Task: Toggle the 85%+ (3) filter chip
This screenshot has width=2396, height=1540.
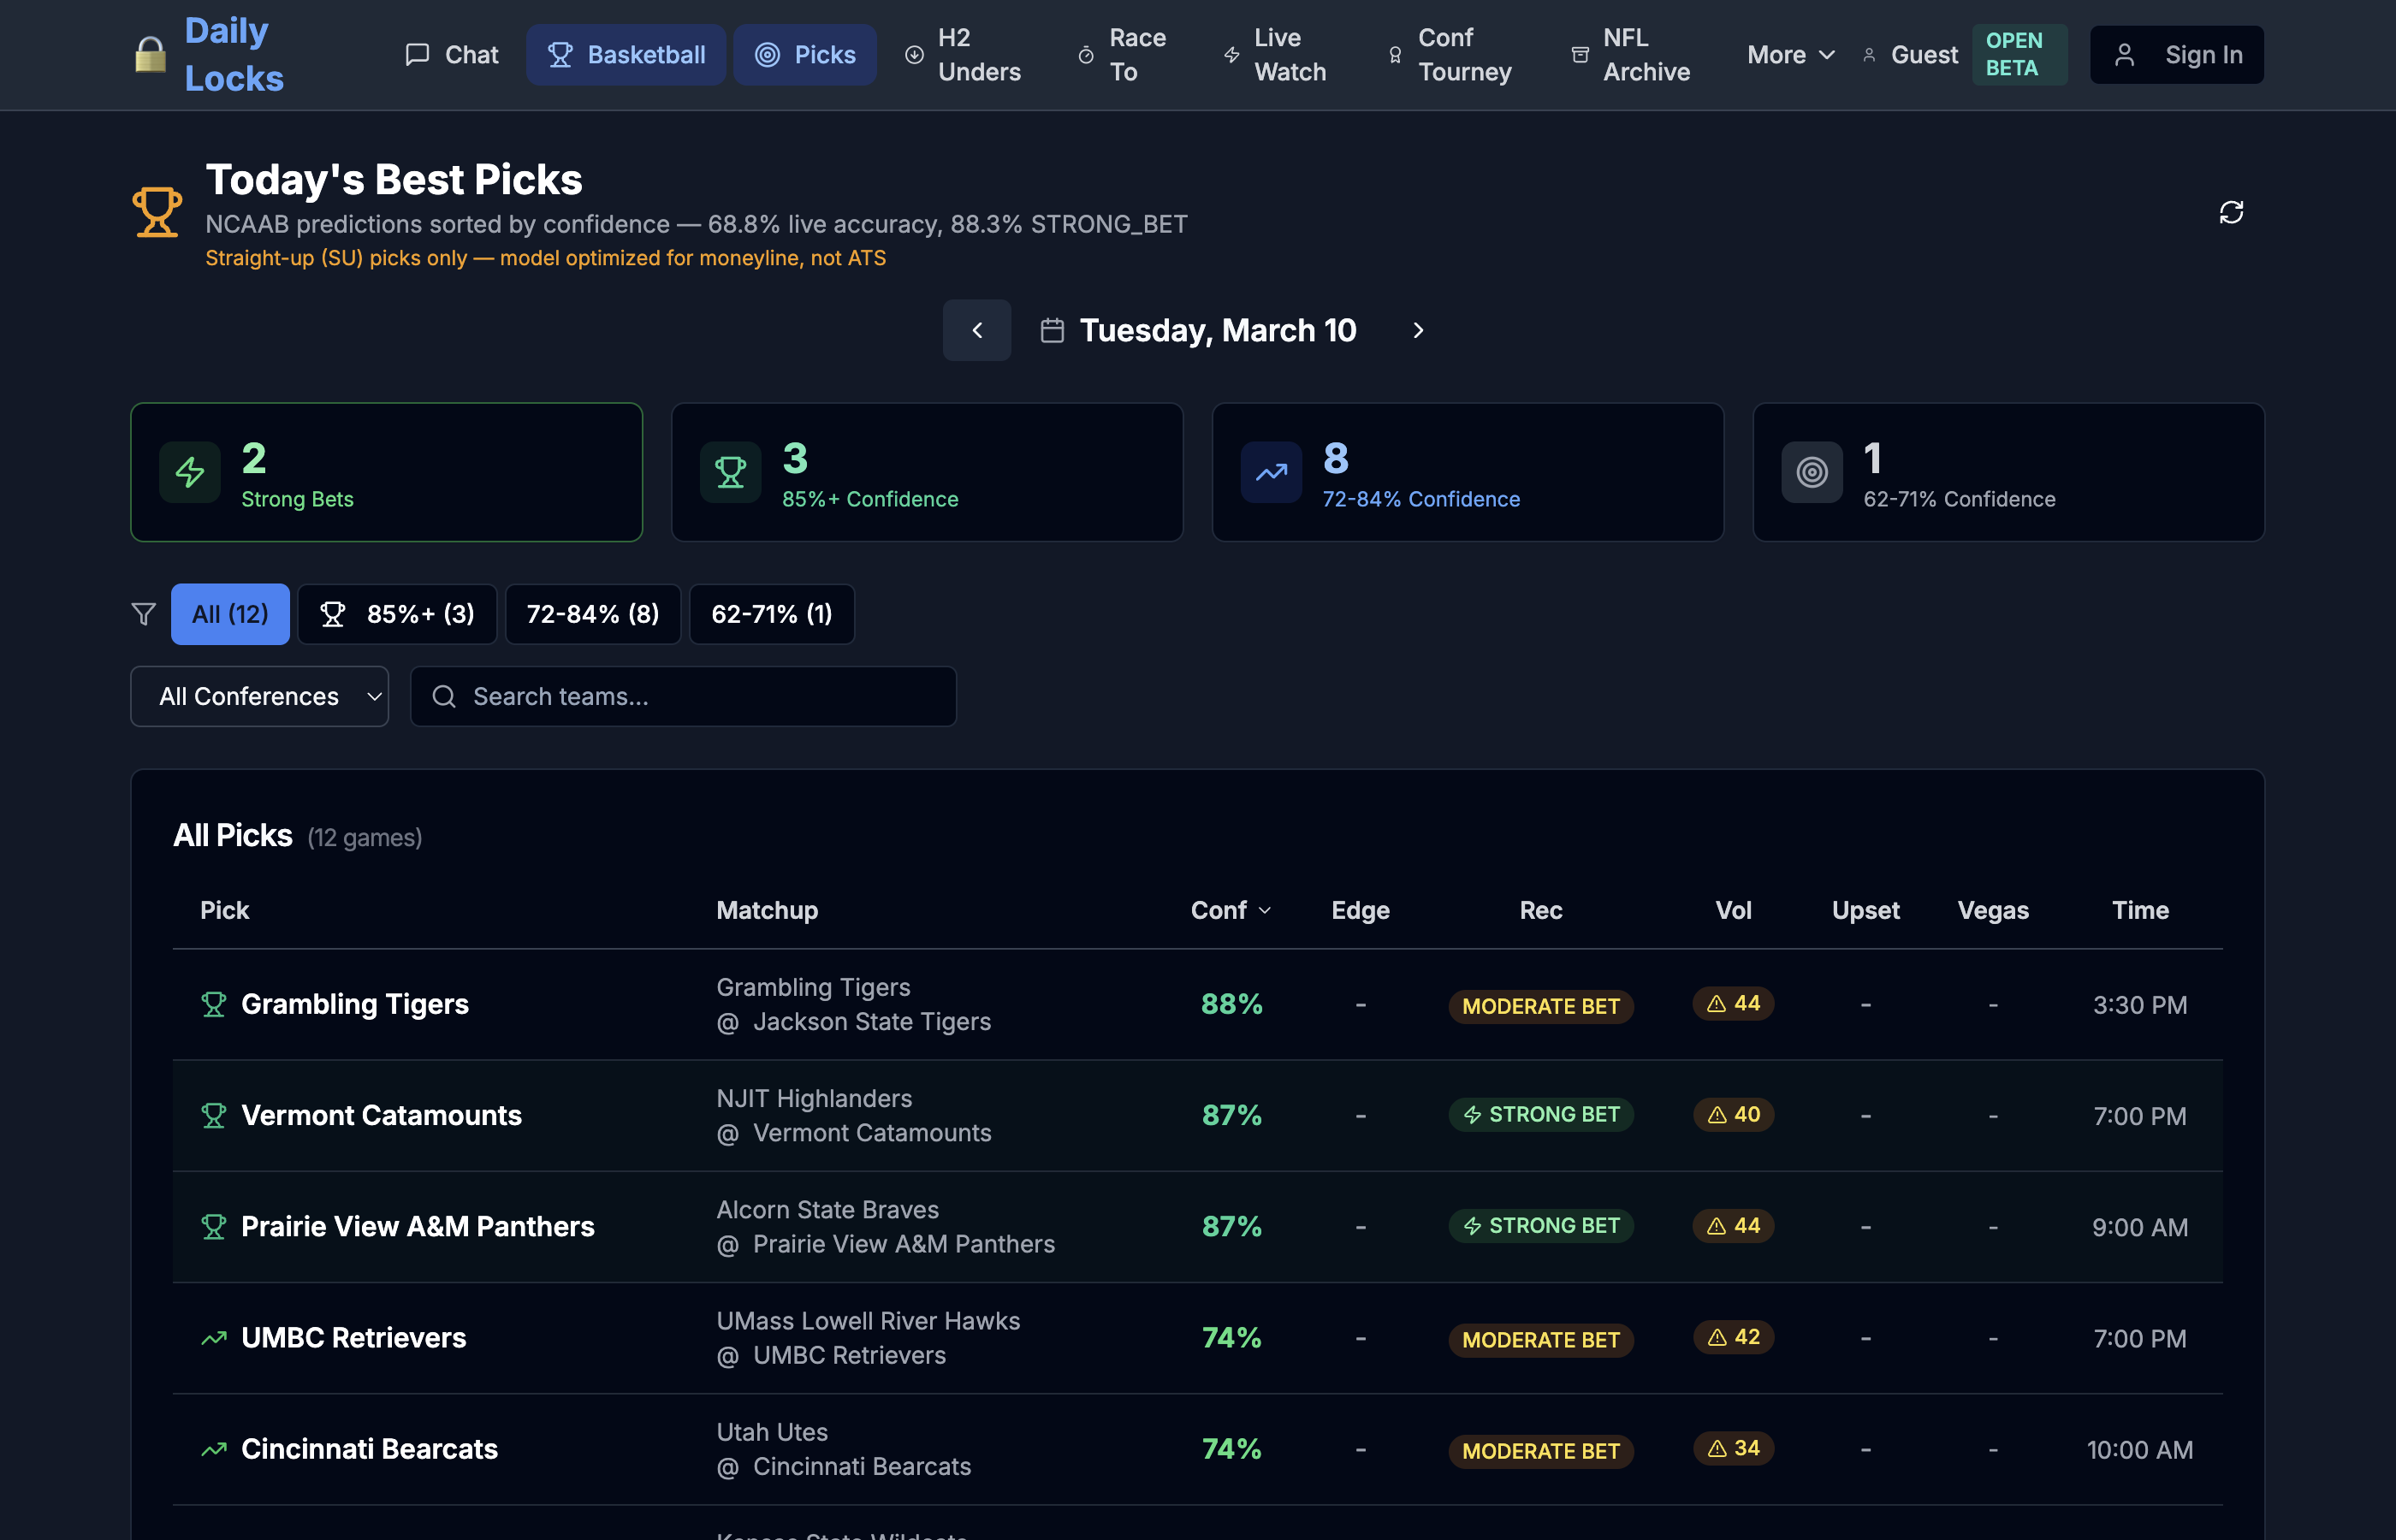Action: click(x=397, y=614)
